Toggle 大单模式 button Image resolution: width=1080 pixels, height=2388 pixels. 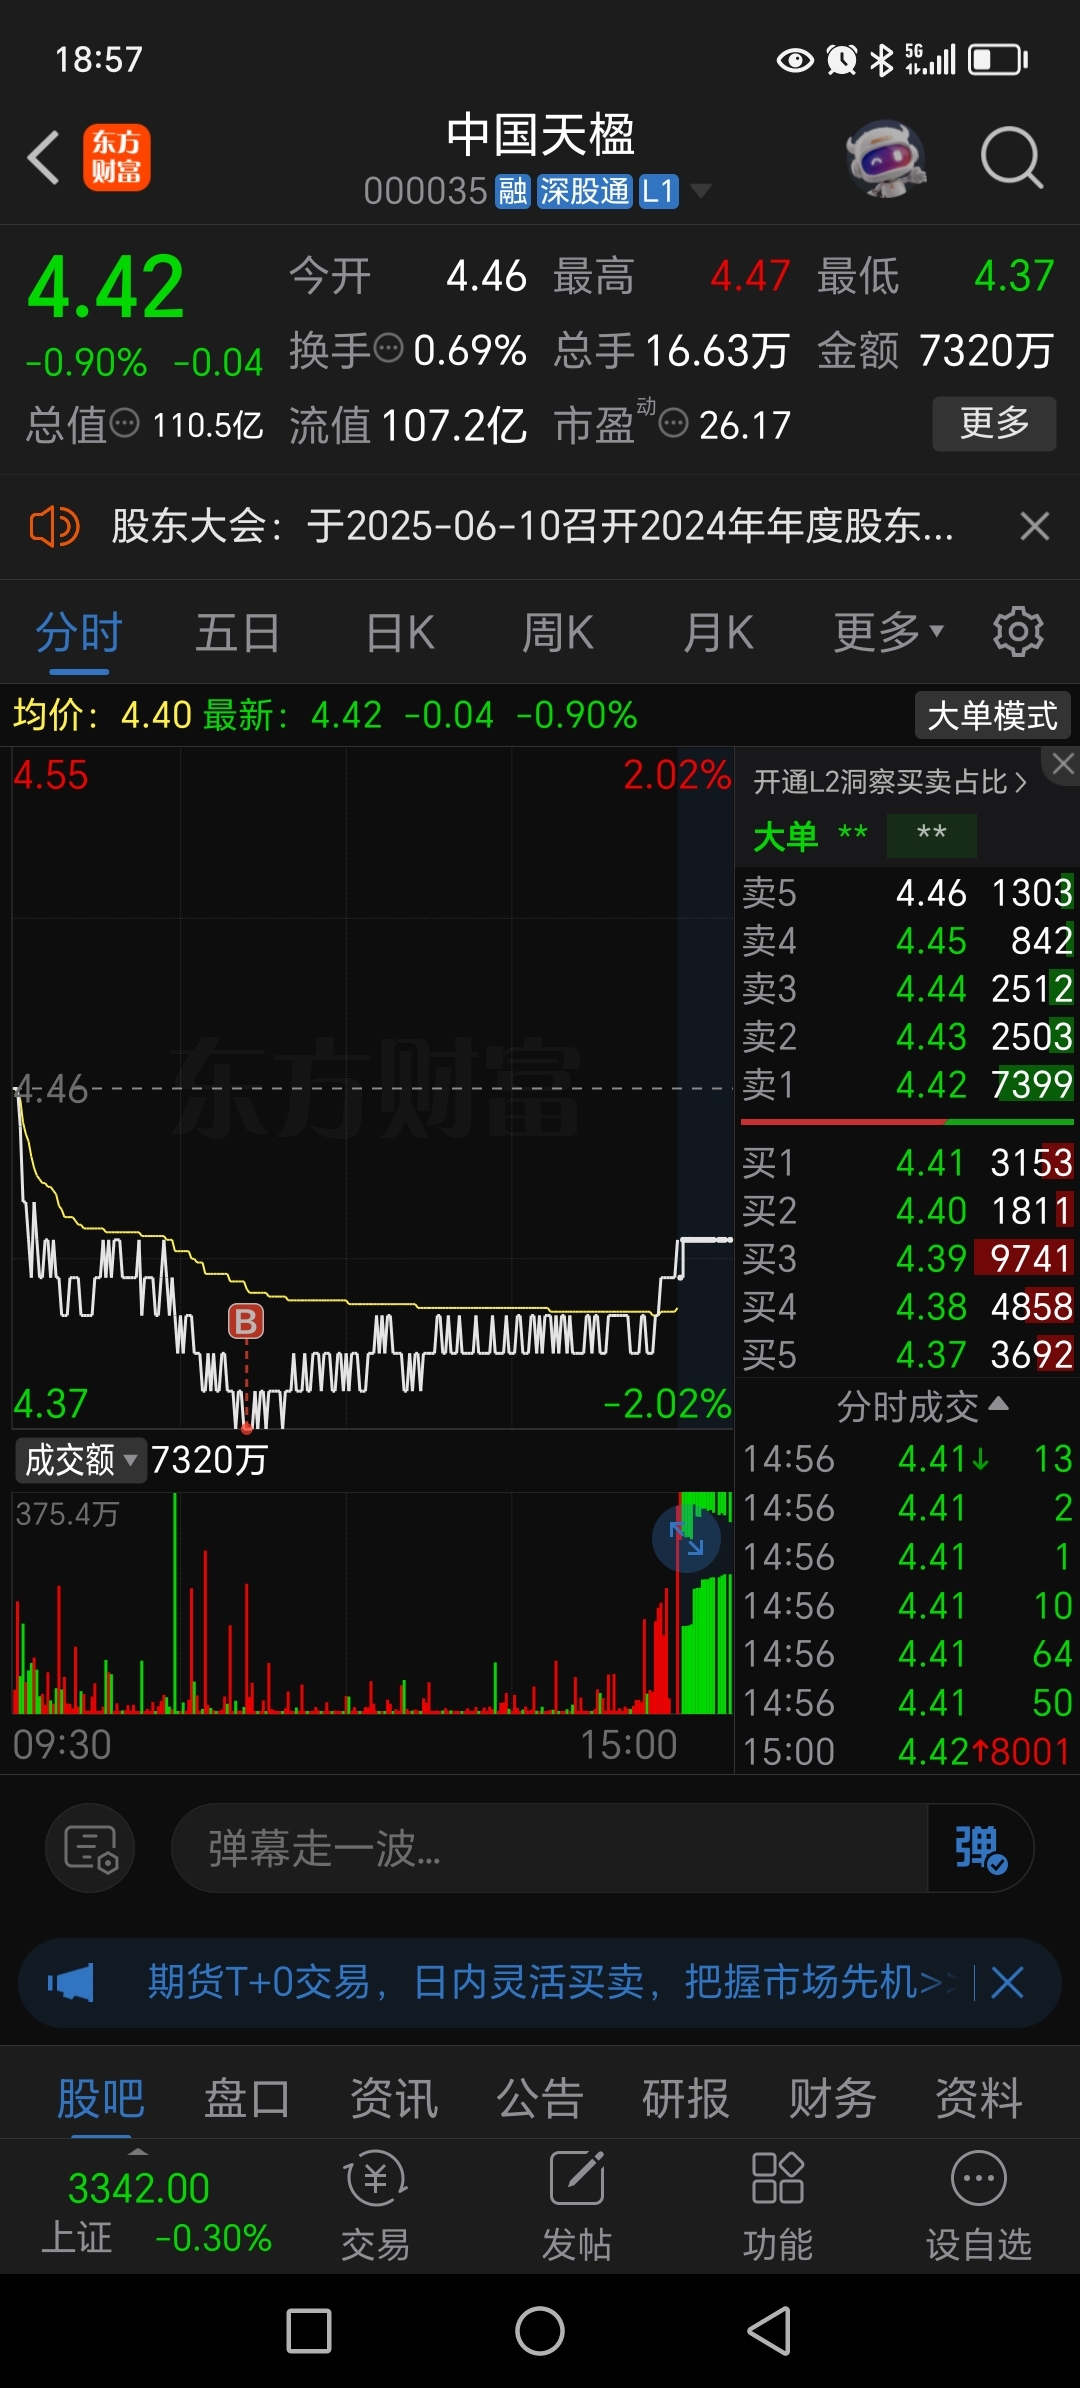pyautogui.click(x=993, y=716)
